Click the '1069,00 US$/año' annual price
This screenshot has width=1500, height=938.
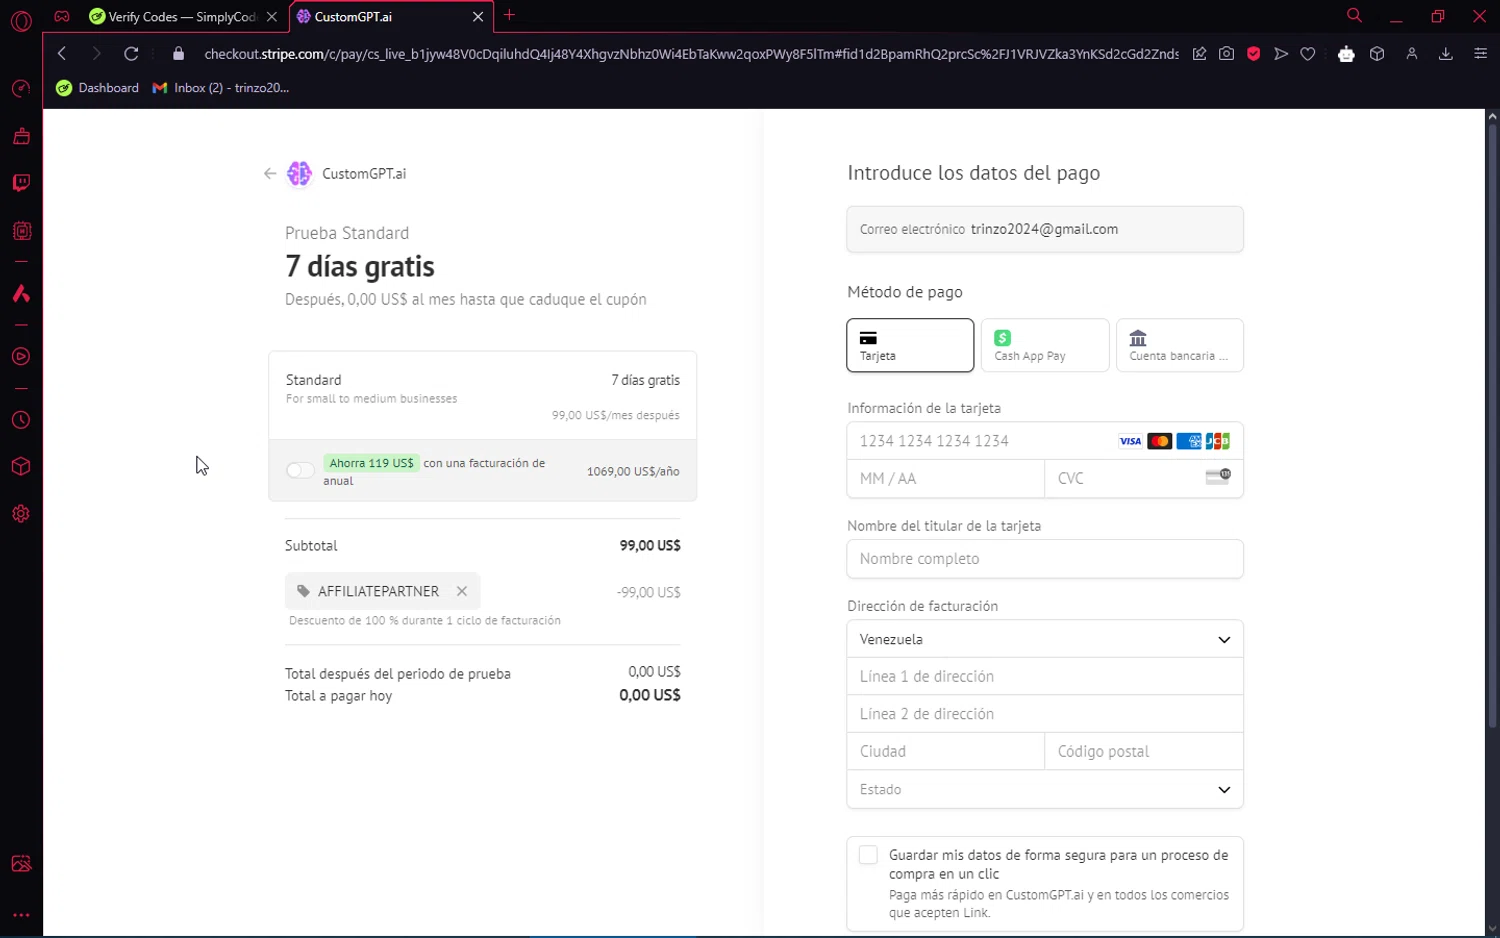pyautogui.click(x=633, y=471)
